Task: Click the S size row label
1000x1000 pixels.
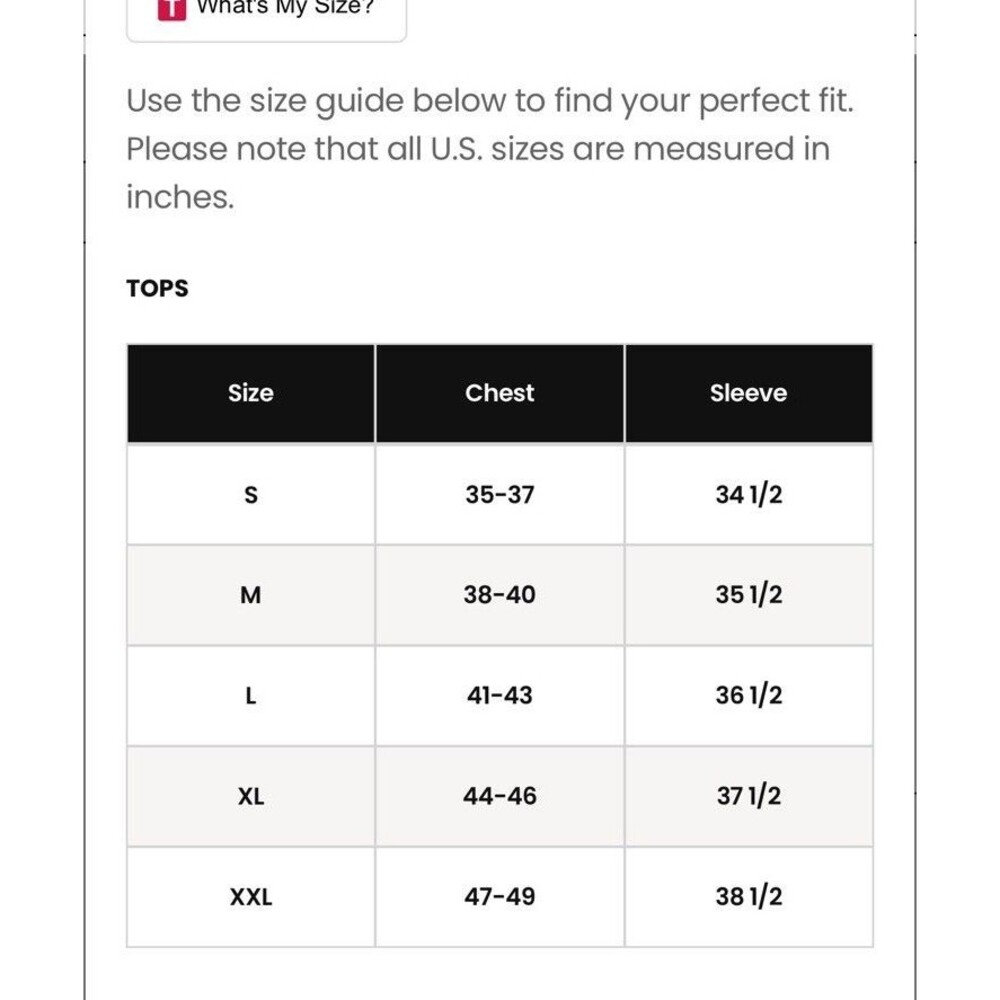Action: coord(251,494)
